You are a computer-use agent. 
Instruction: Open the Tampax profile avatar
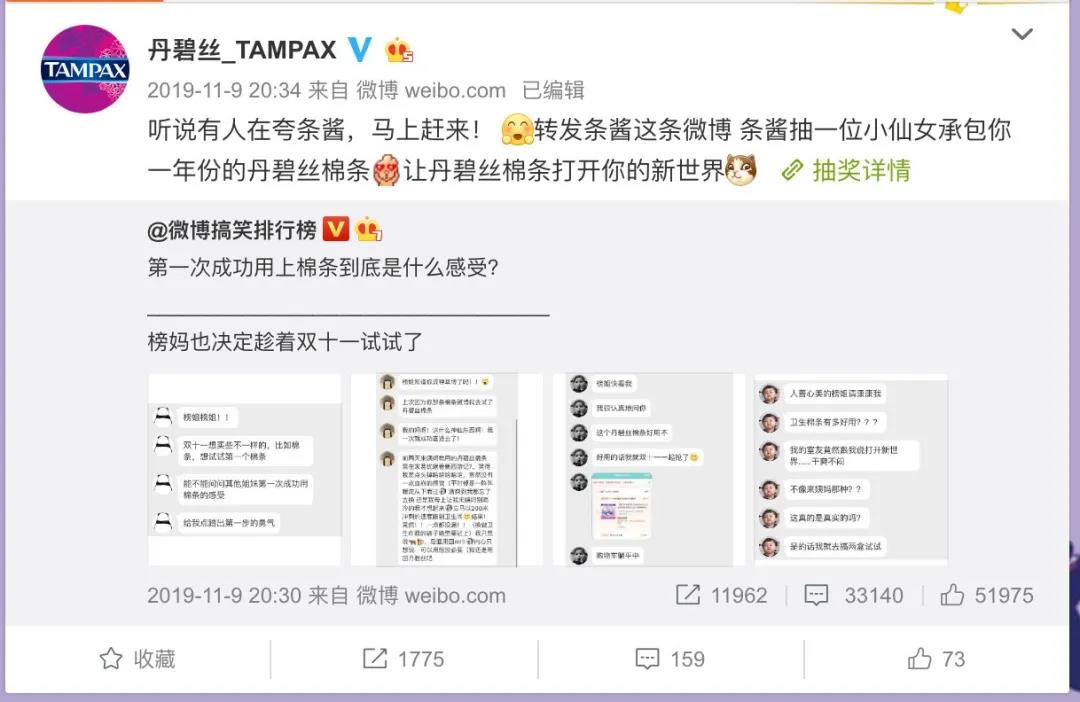85,69
